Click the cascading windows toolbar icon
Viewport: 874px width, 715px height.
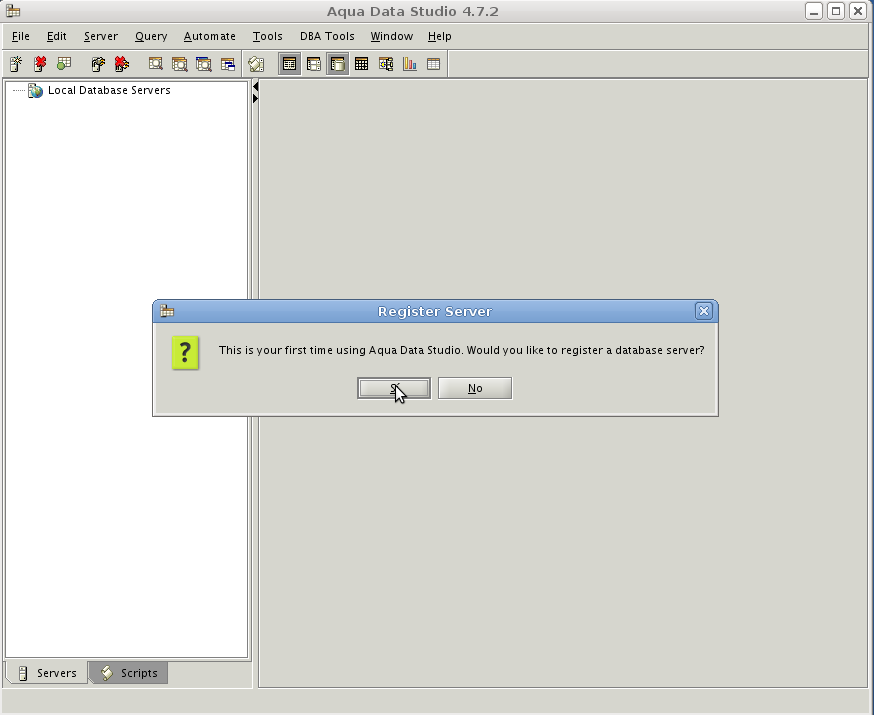click(227, 64)
